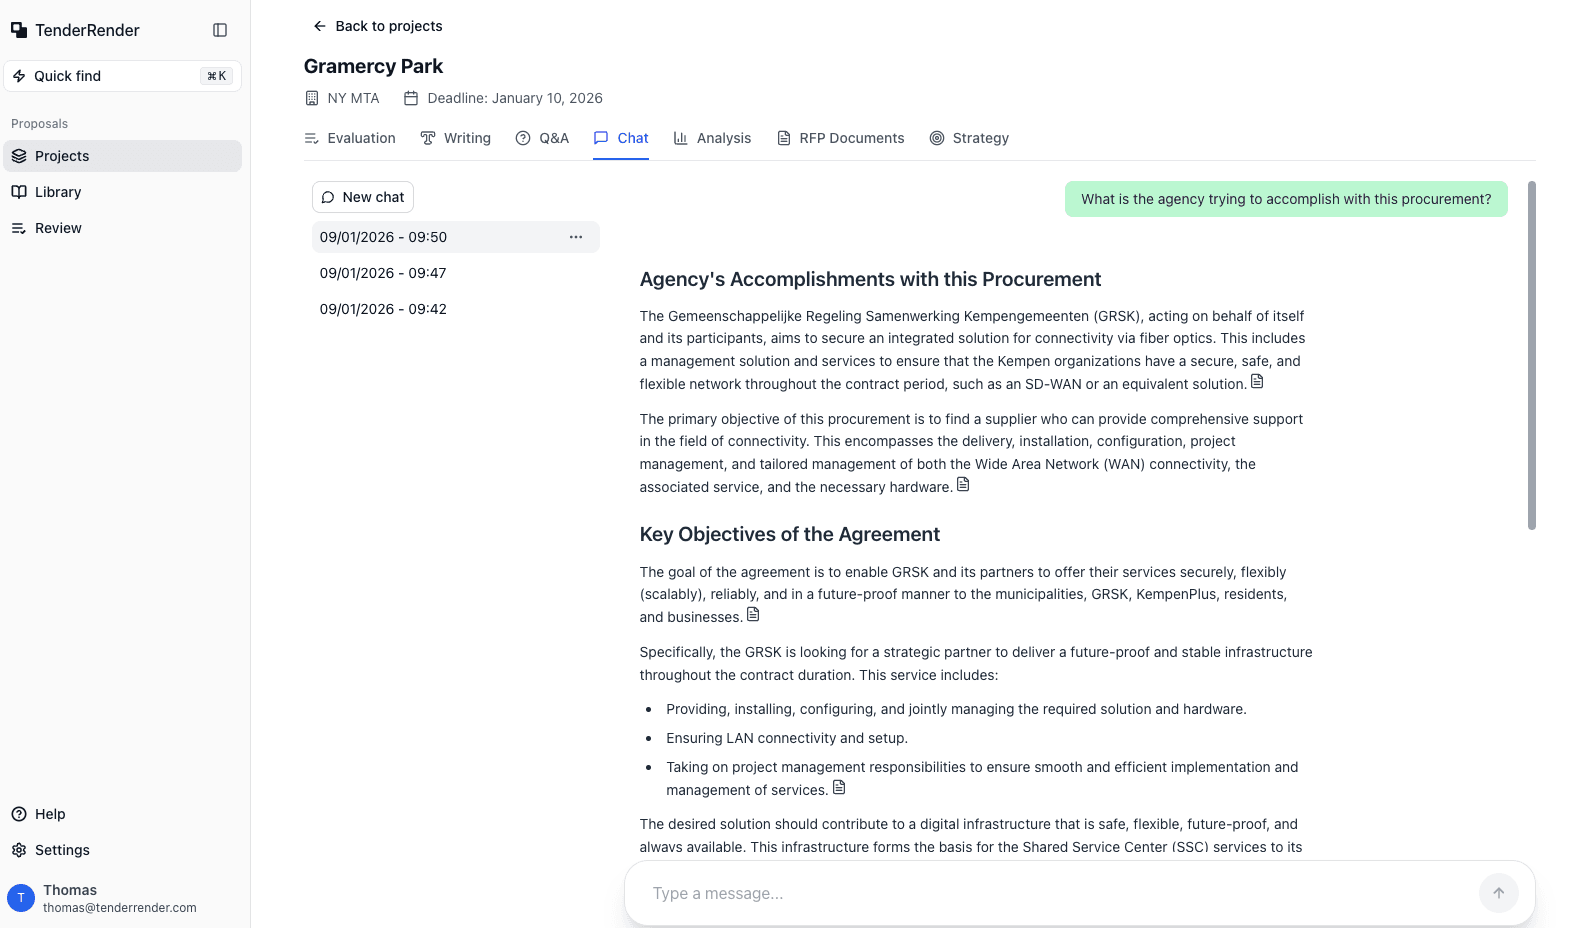Open citation icon after 'necessary hardware'
This screenshot has height=928, width=1583.
coord(963,485)
